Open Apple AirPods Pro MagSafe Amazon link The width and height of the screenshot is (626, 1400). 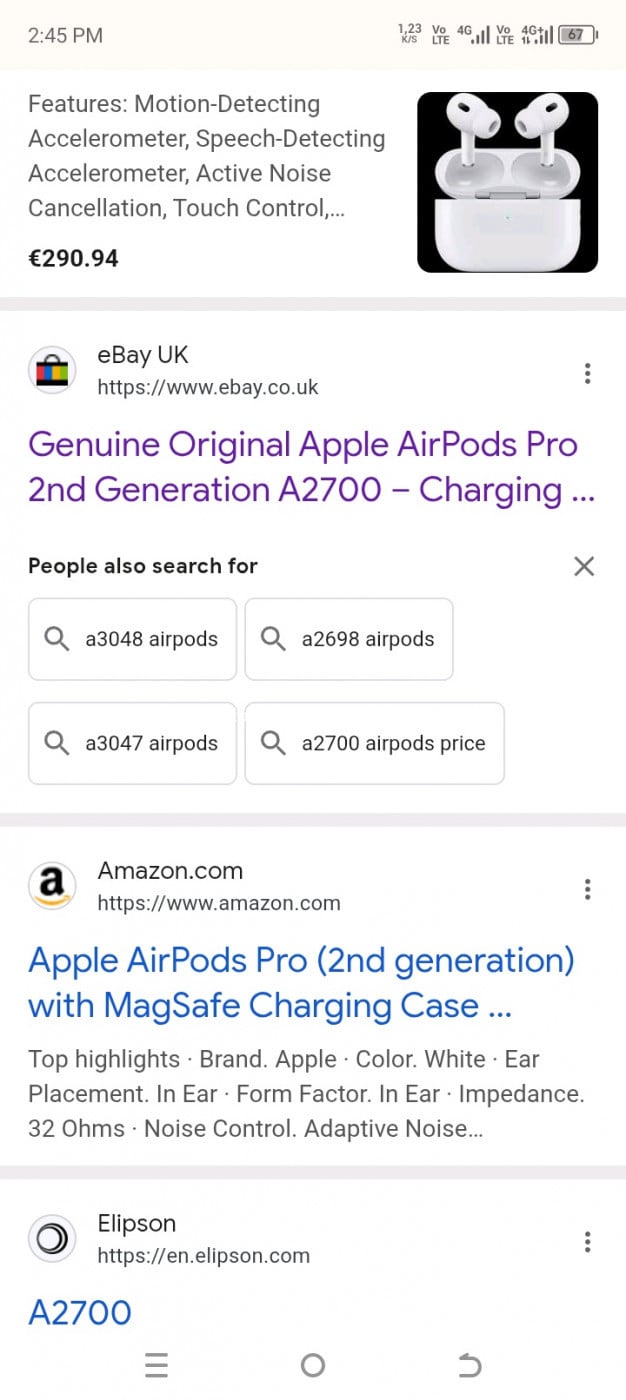[301, 983]
